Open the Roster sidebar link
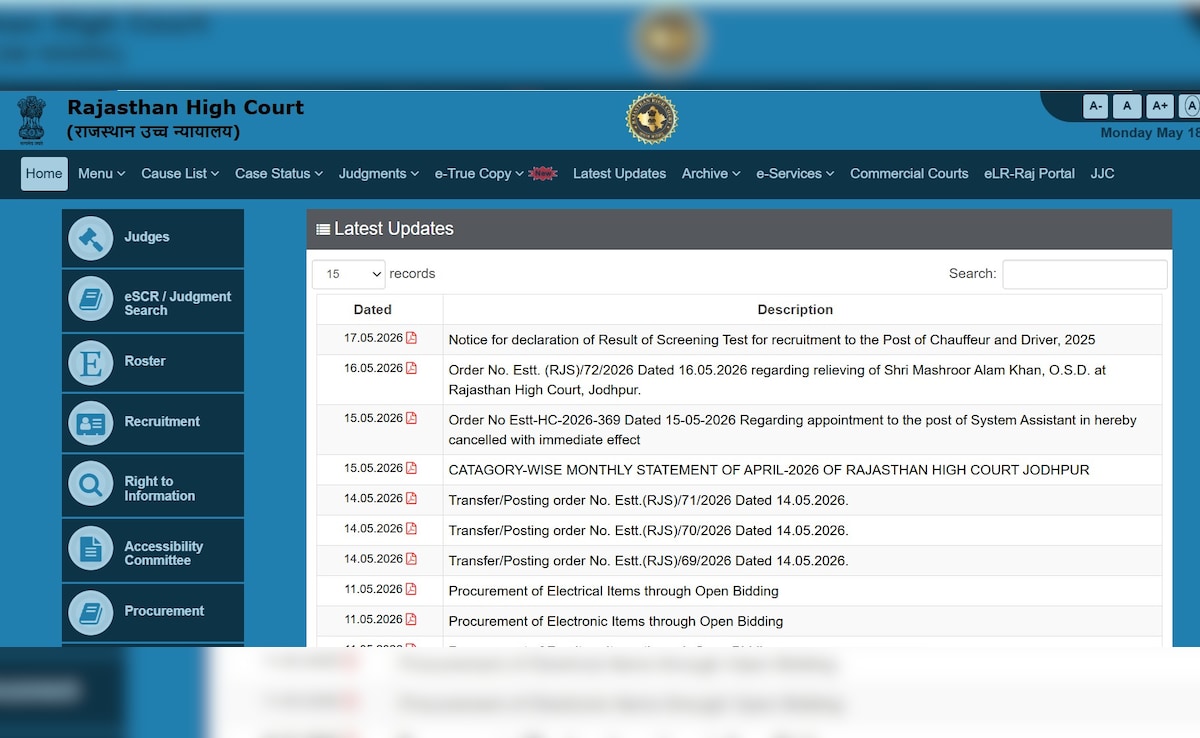This screenshot has width=1200, height=738. (x=153, y=362)
